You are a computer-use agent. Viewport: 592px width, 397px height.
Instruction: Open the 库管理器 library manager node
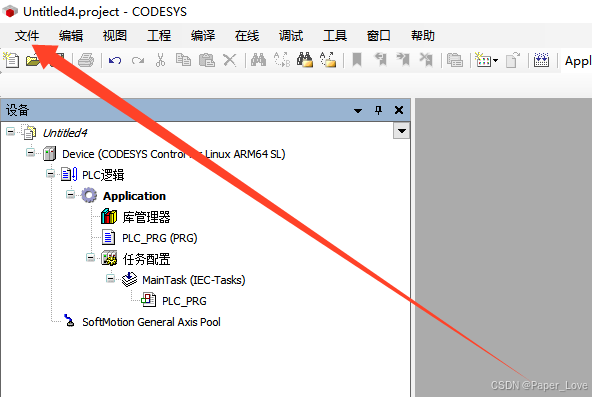click(x=146, y=217)
